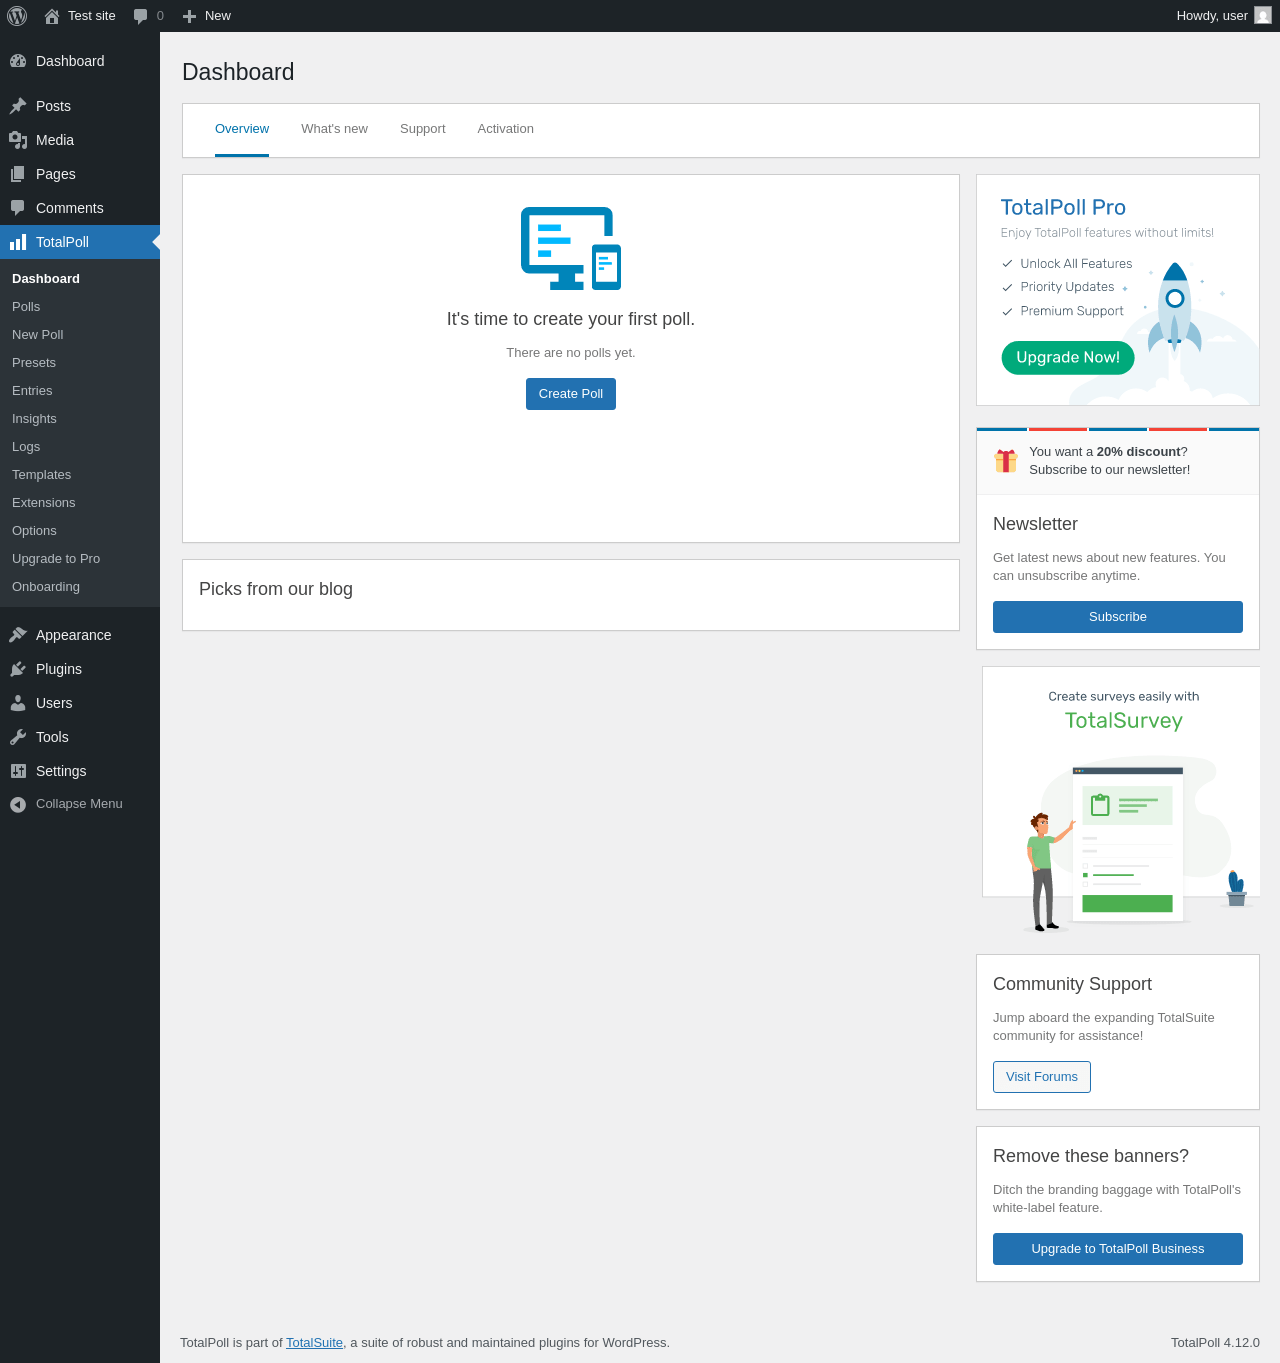Open the user avatar in admin bar
The width and height of the screenshot is (1280, 1363).
[1263, 16]
